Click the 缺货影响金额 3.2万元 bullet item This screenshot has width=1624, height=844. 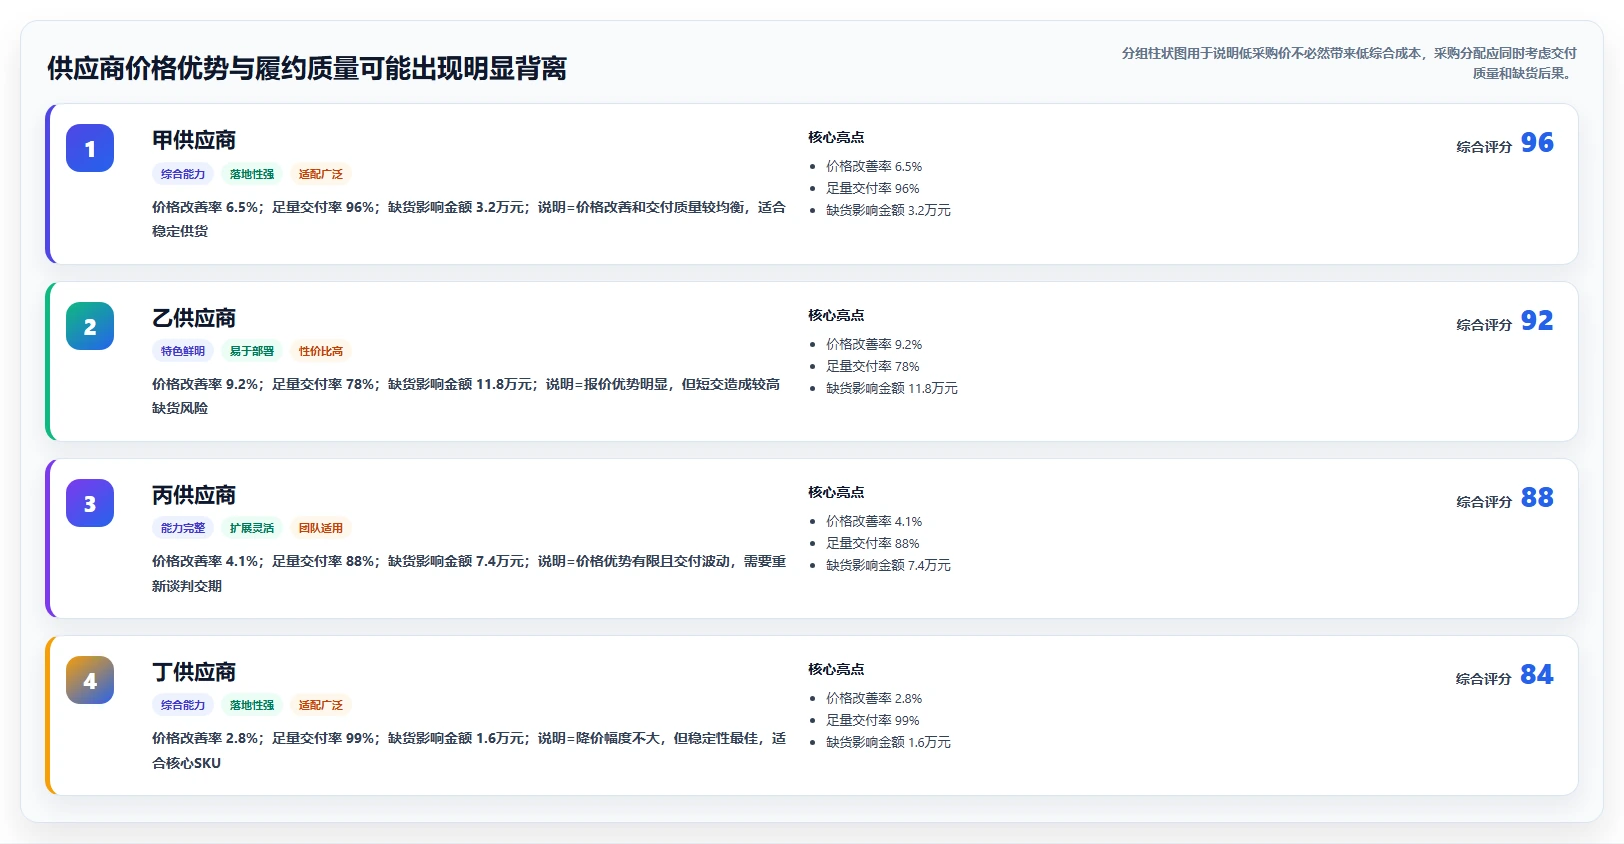(888, 211)
